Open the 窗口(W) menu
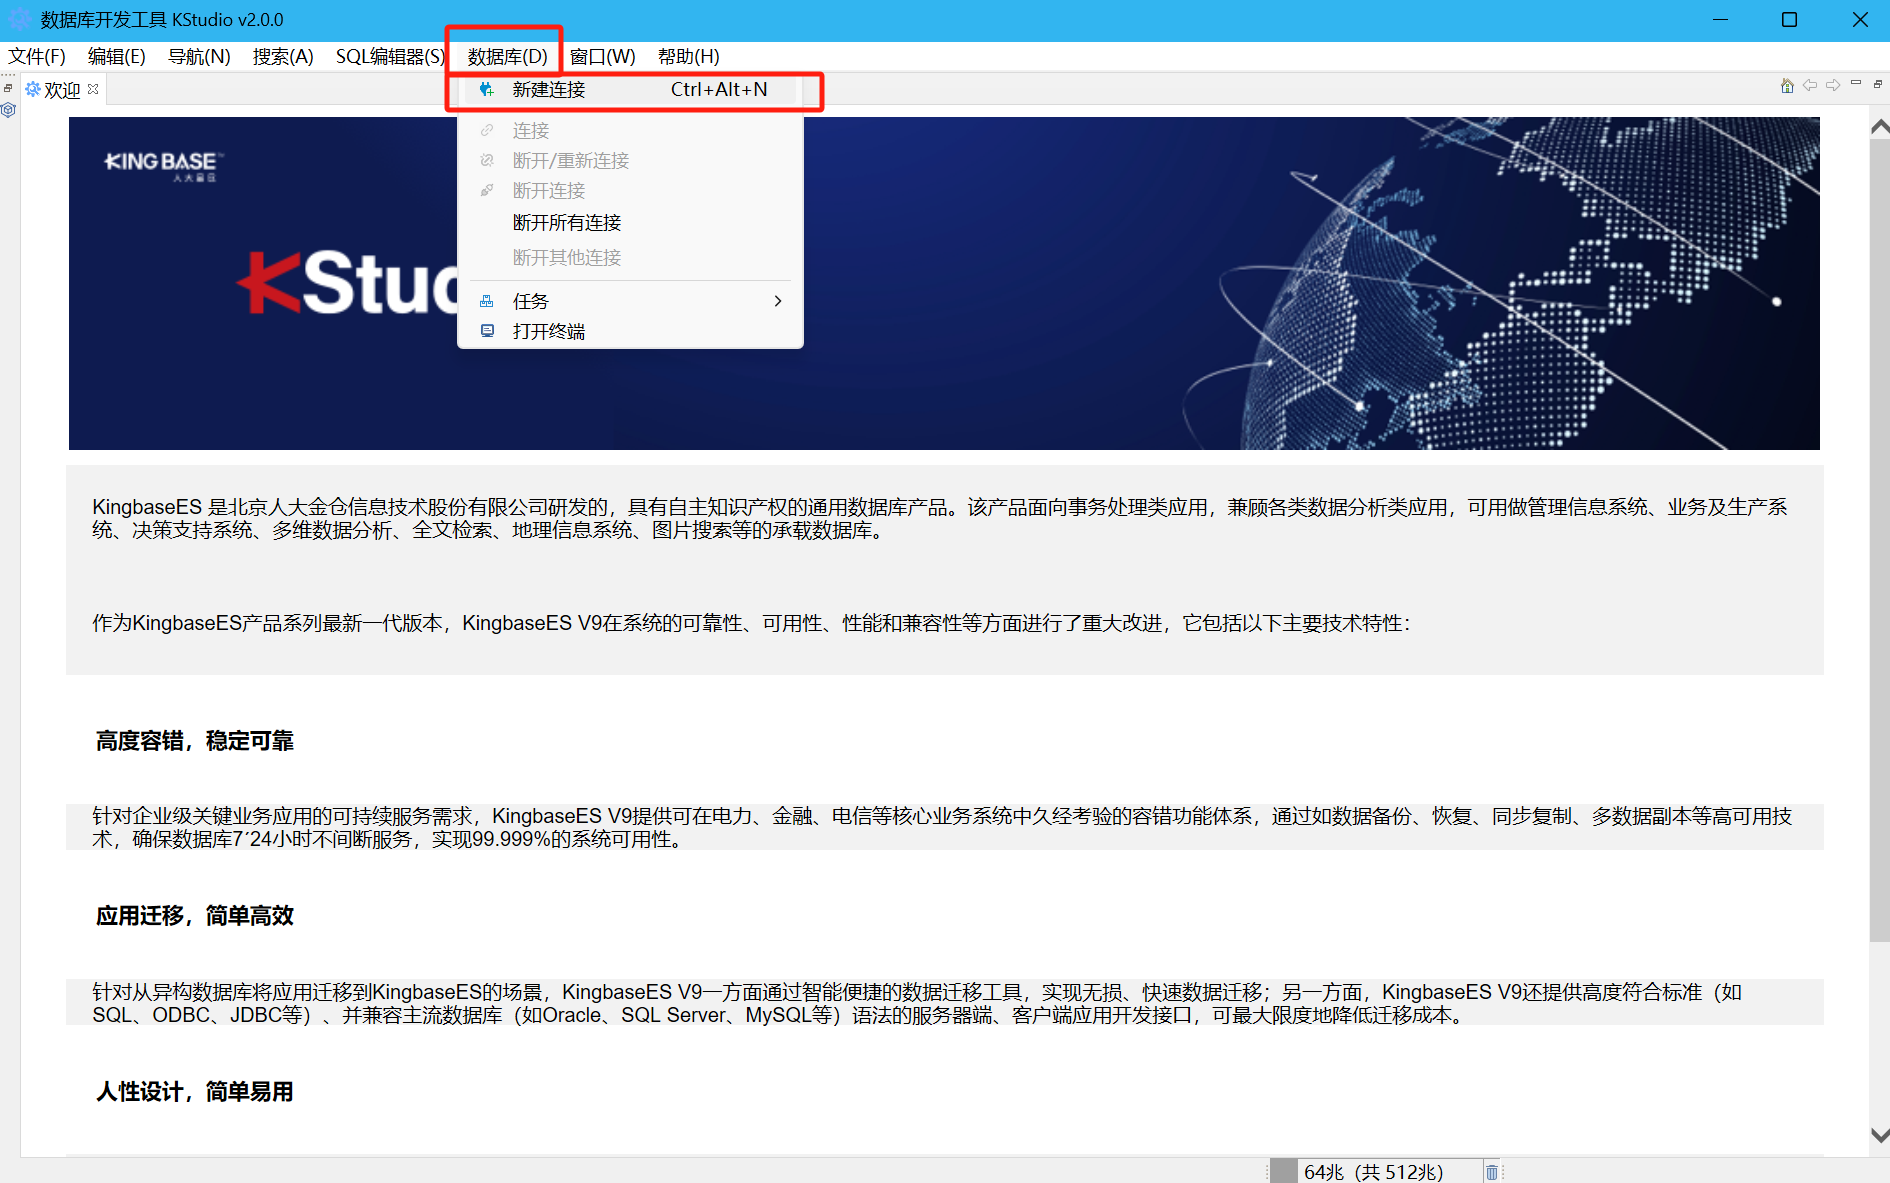 [603, 57]
